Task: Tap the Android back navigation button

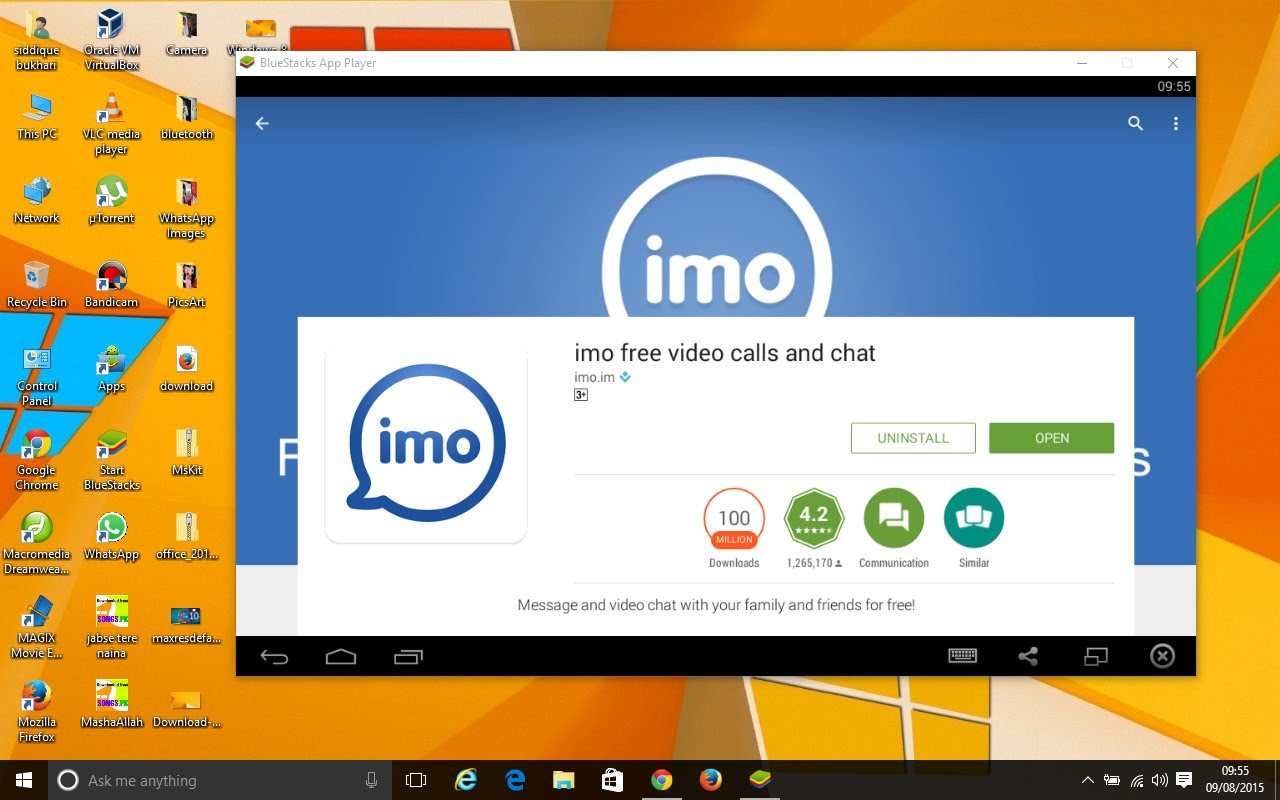Action: point(274,657)
